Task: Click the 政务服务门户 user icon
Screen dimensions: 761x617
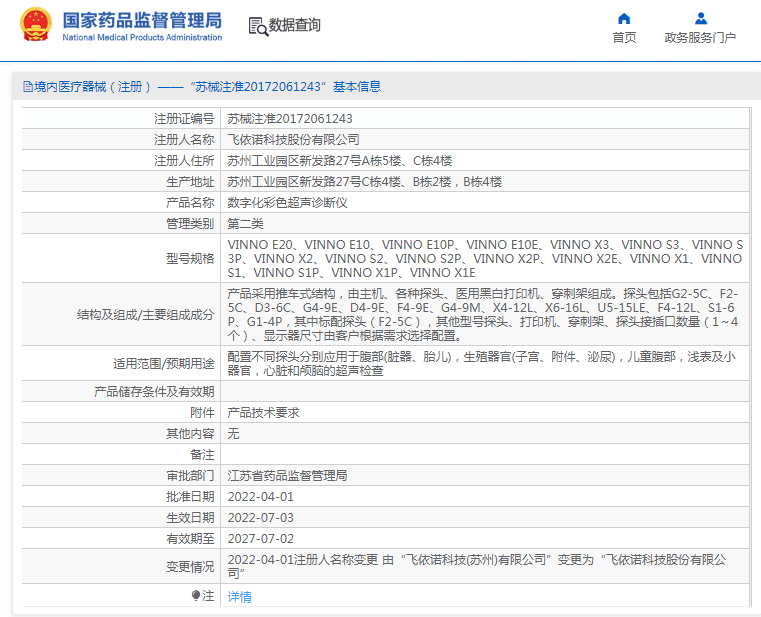Action: coord(700,18)
